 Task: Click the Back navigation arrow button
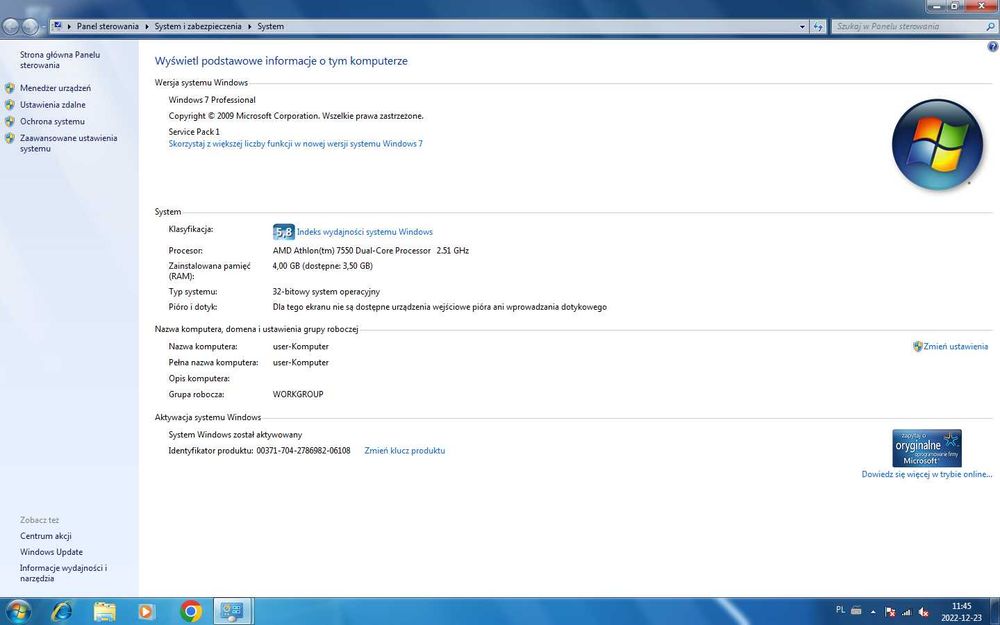click(x=11, y=27)
